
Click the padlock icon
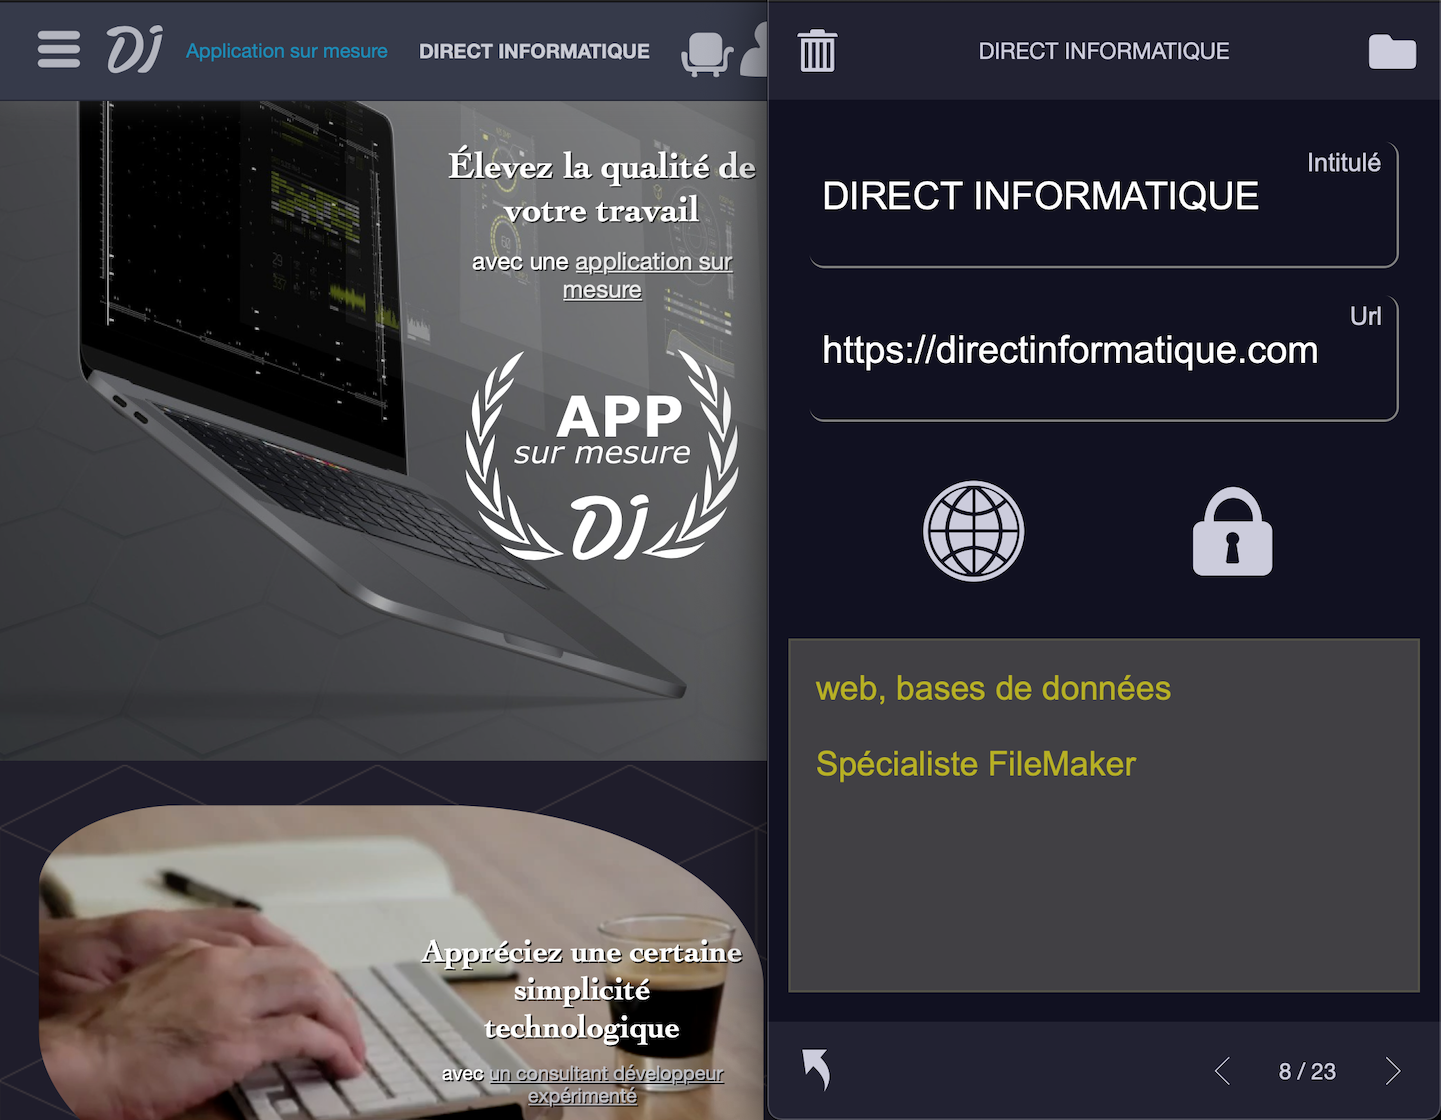[x=1232, y=531]
